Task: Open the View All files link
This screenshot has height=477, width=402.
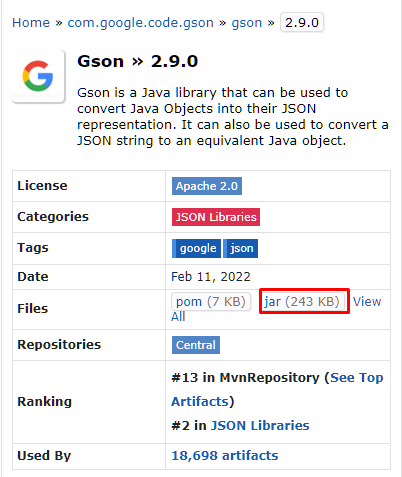Action: tap(367, 302)
